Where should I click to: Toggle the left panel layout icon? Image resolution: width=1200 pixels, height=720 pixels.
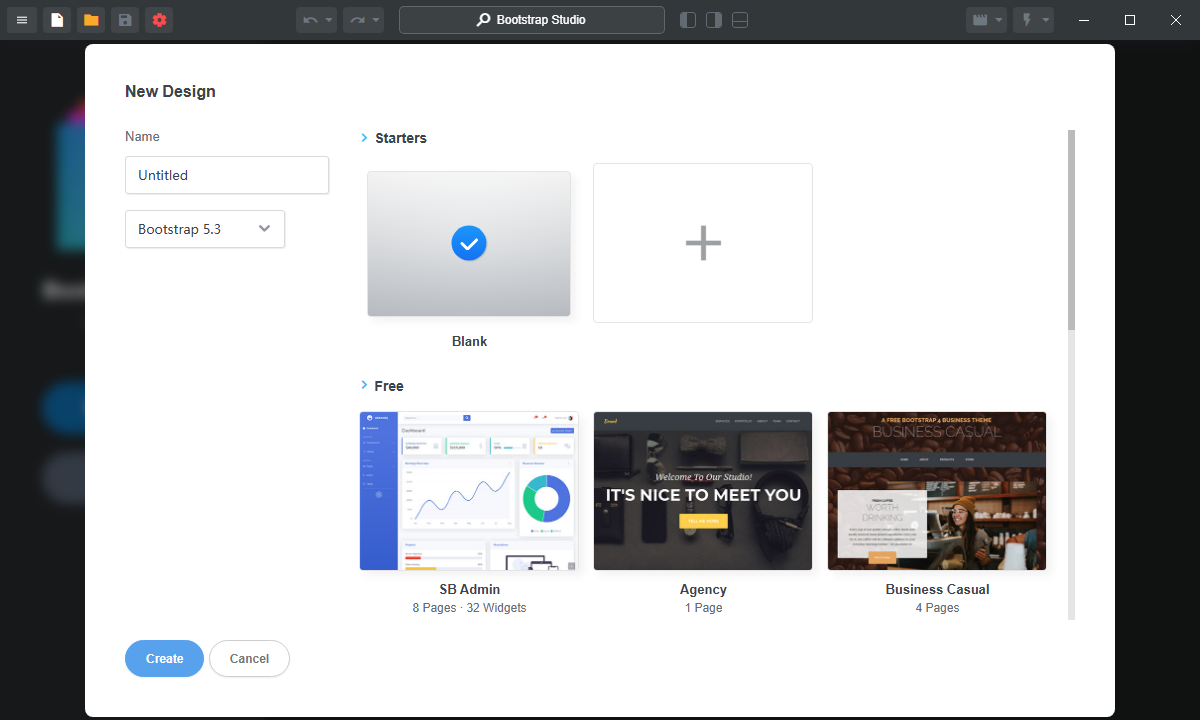687,19
